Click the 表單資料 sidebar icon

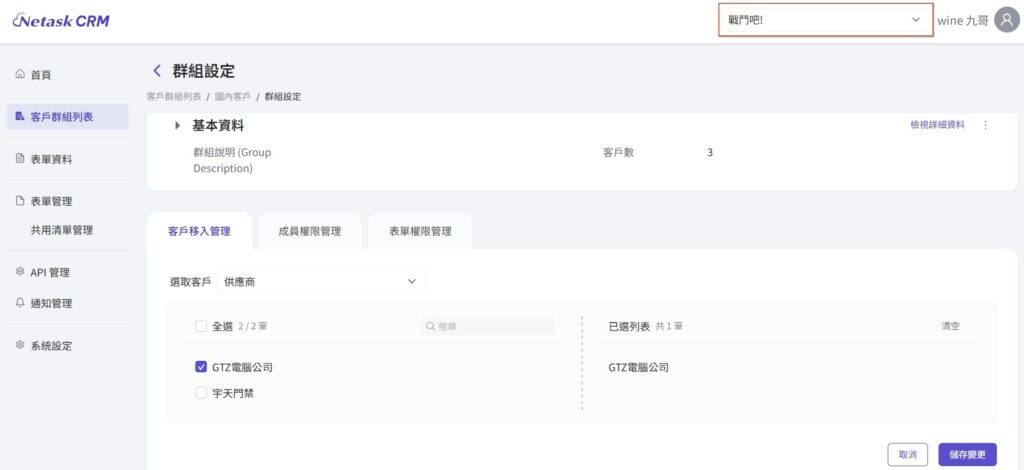[x=20, y=159]
